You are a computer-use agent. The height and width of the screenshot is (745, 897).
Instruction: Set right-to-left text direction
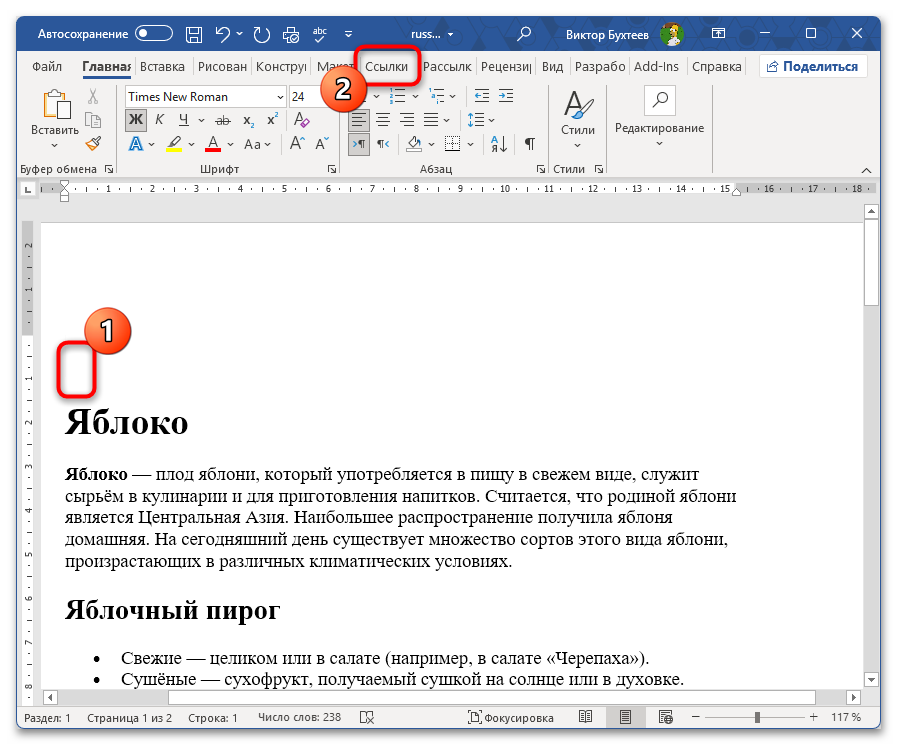point(383,144)
